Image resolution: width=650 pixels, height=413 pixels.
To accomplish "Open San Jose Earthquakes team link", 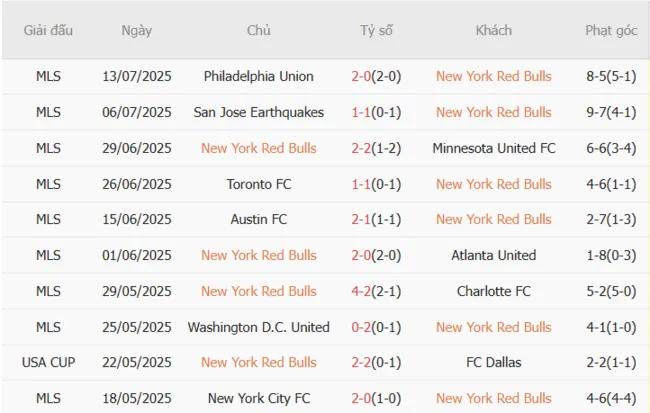I will click(x=258, y=112).
